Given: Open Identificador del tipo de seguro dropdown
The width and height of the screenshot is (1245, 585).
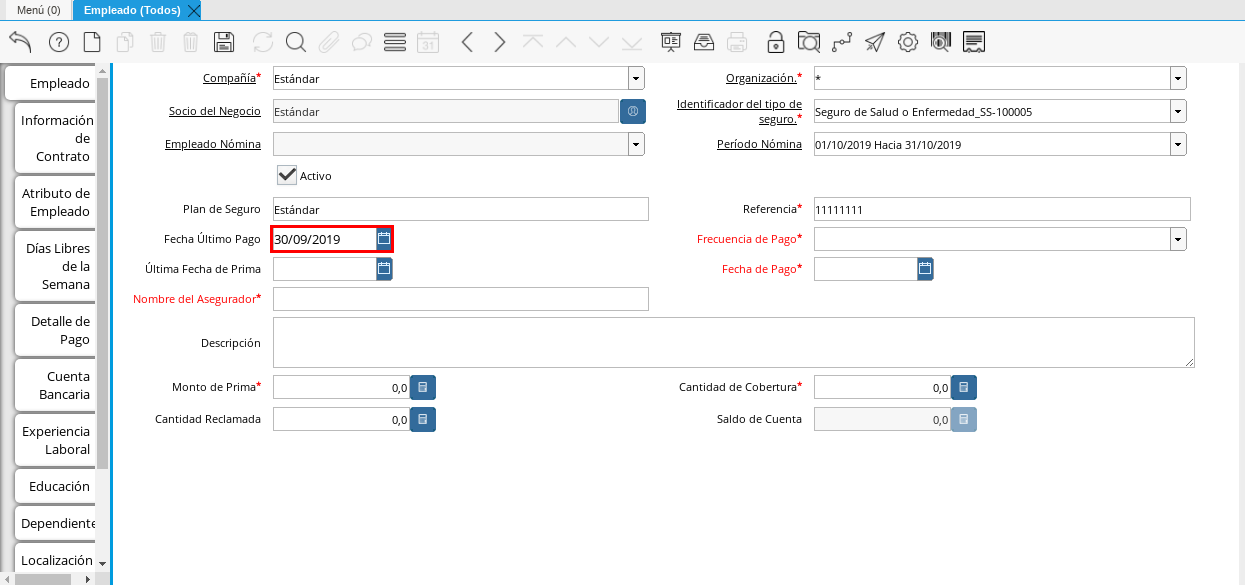Looking at the screenshot, I should [x=1178, y=111].
